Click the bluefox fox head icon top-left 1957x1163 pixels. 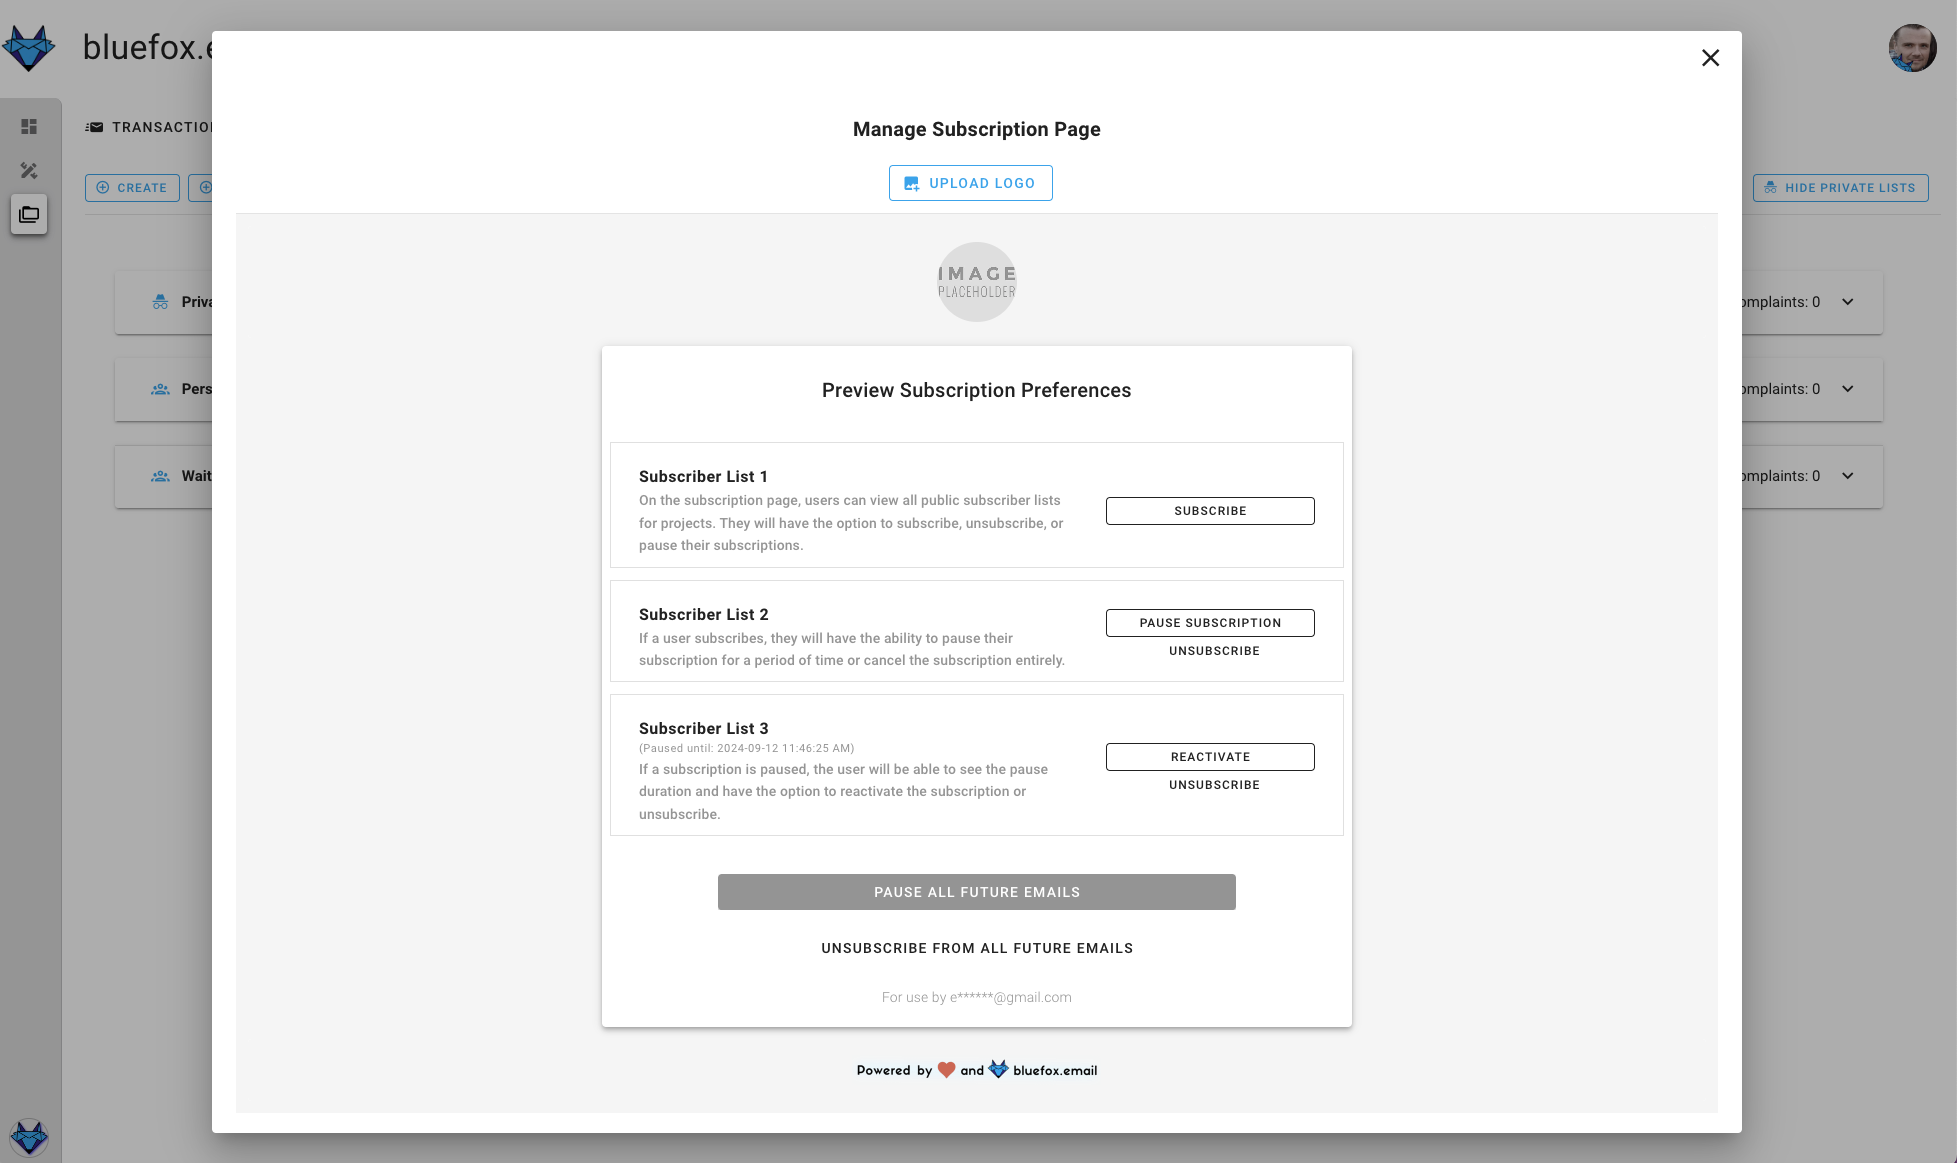tap(29, 46)
